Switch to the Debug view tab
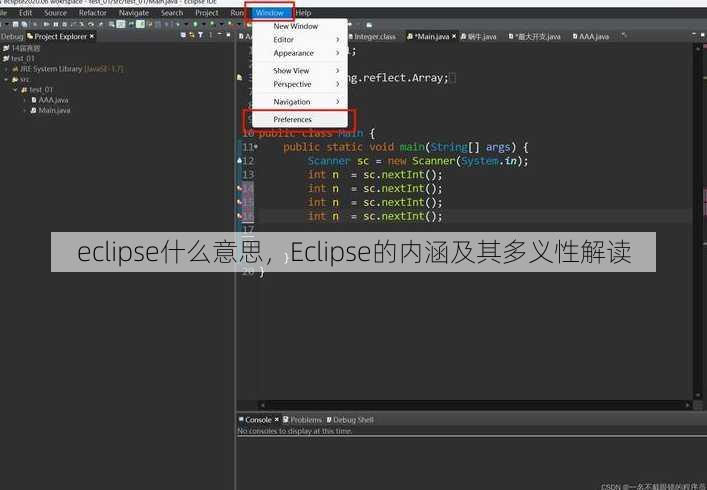 [12, 37]
